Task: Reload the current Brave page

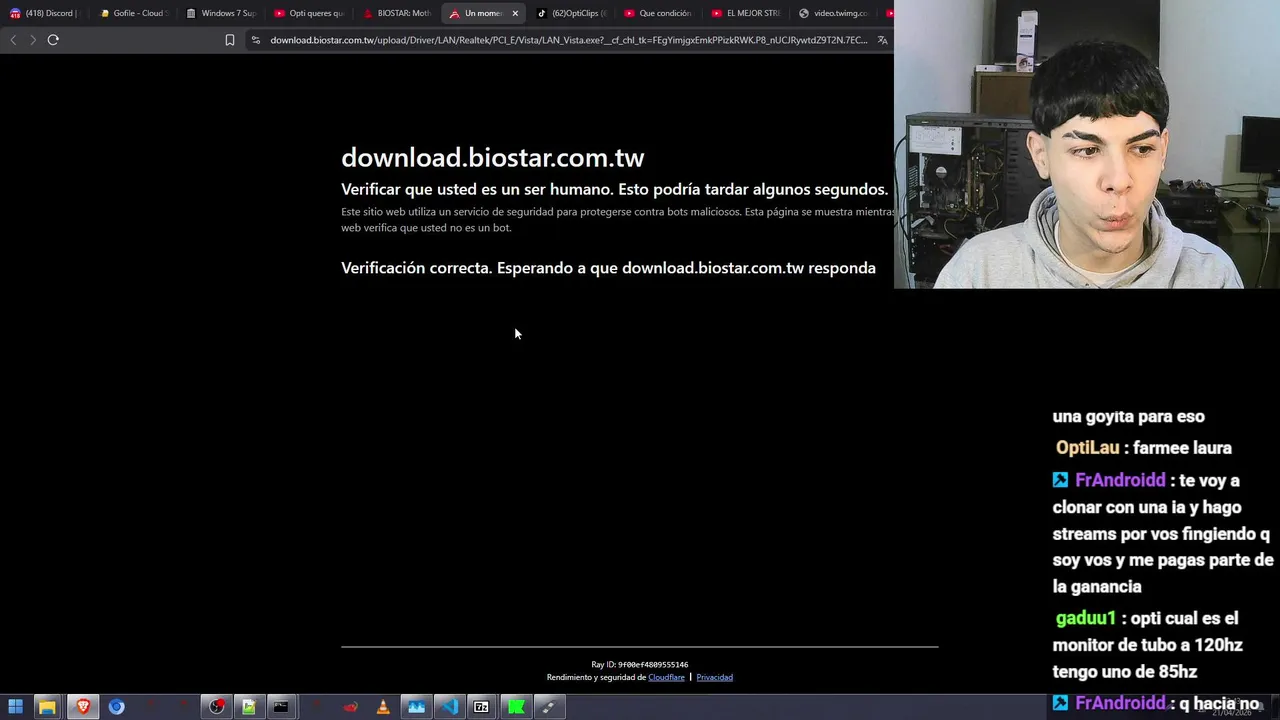Action: coord(53,40)
